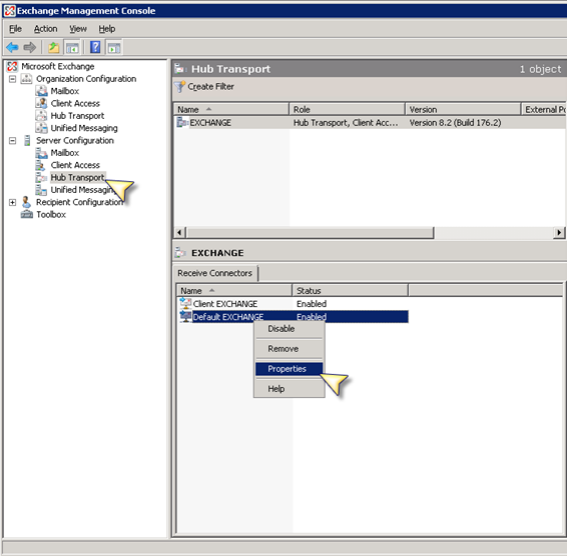Click the horizontal scrollbar thumb
This screenshot has height=556, width=567.
(x=310, y=232)
